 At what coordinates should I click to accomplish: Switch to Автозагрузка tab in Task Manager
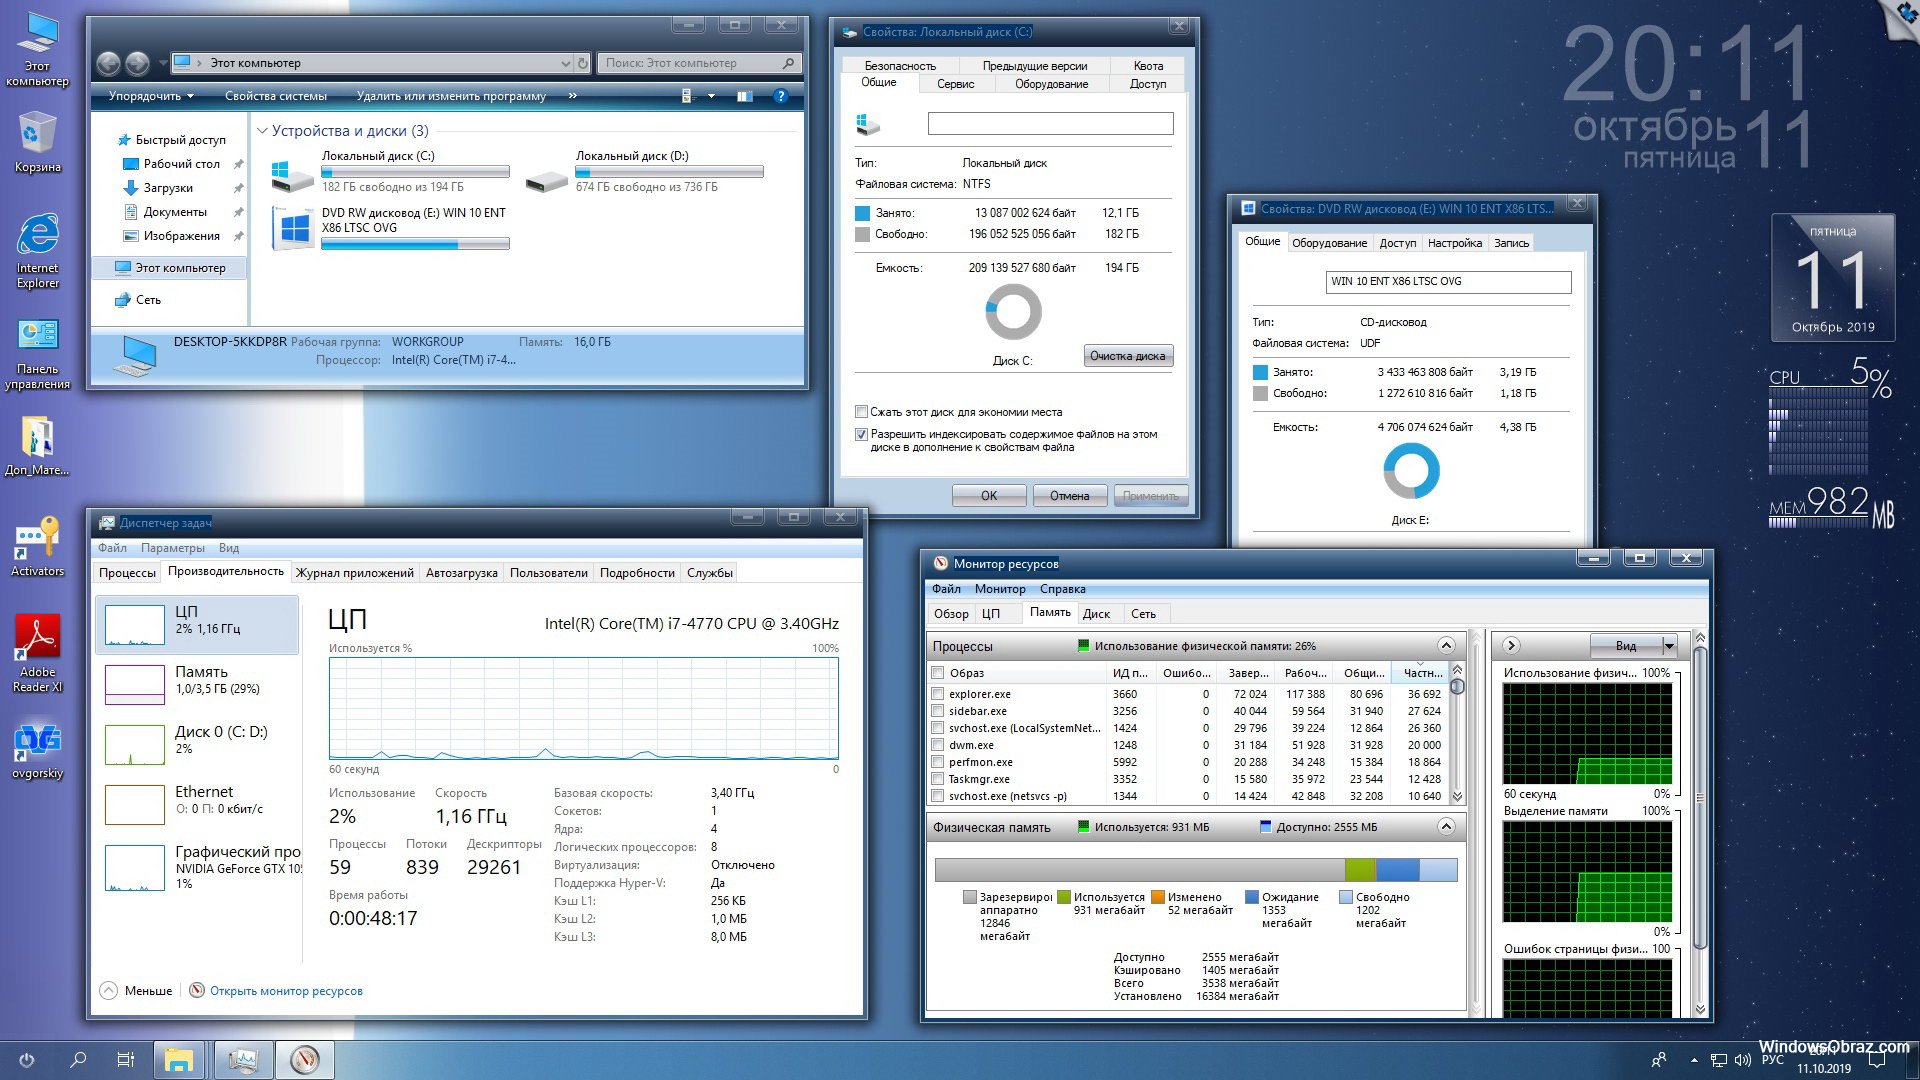pyautogui.click(x=462, y=572)
